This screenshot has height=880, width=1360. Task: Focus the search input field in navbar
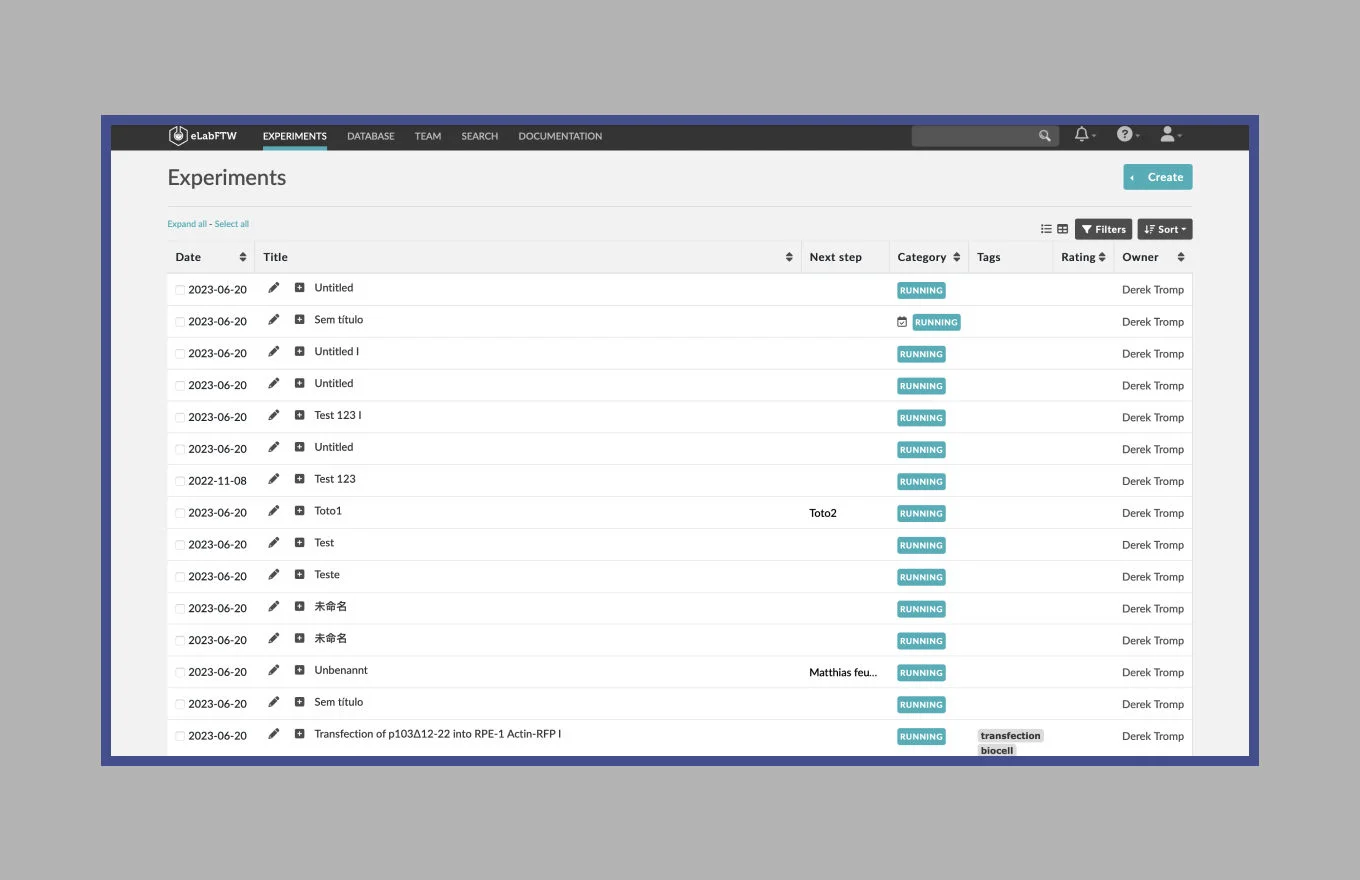click(974, 136)
